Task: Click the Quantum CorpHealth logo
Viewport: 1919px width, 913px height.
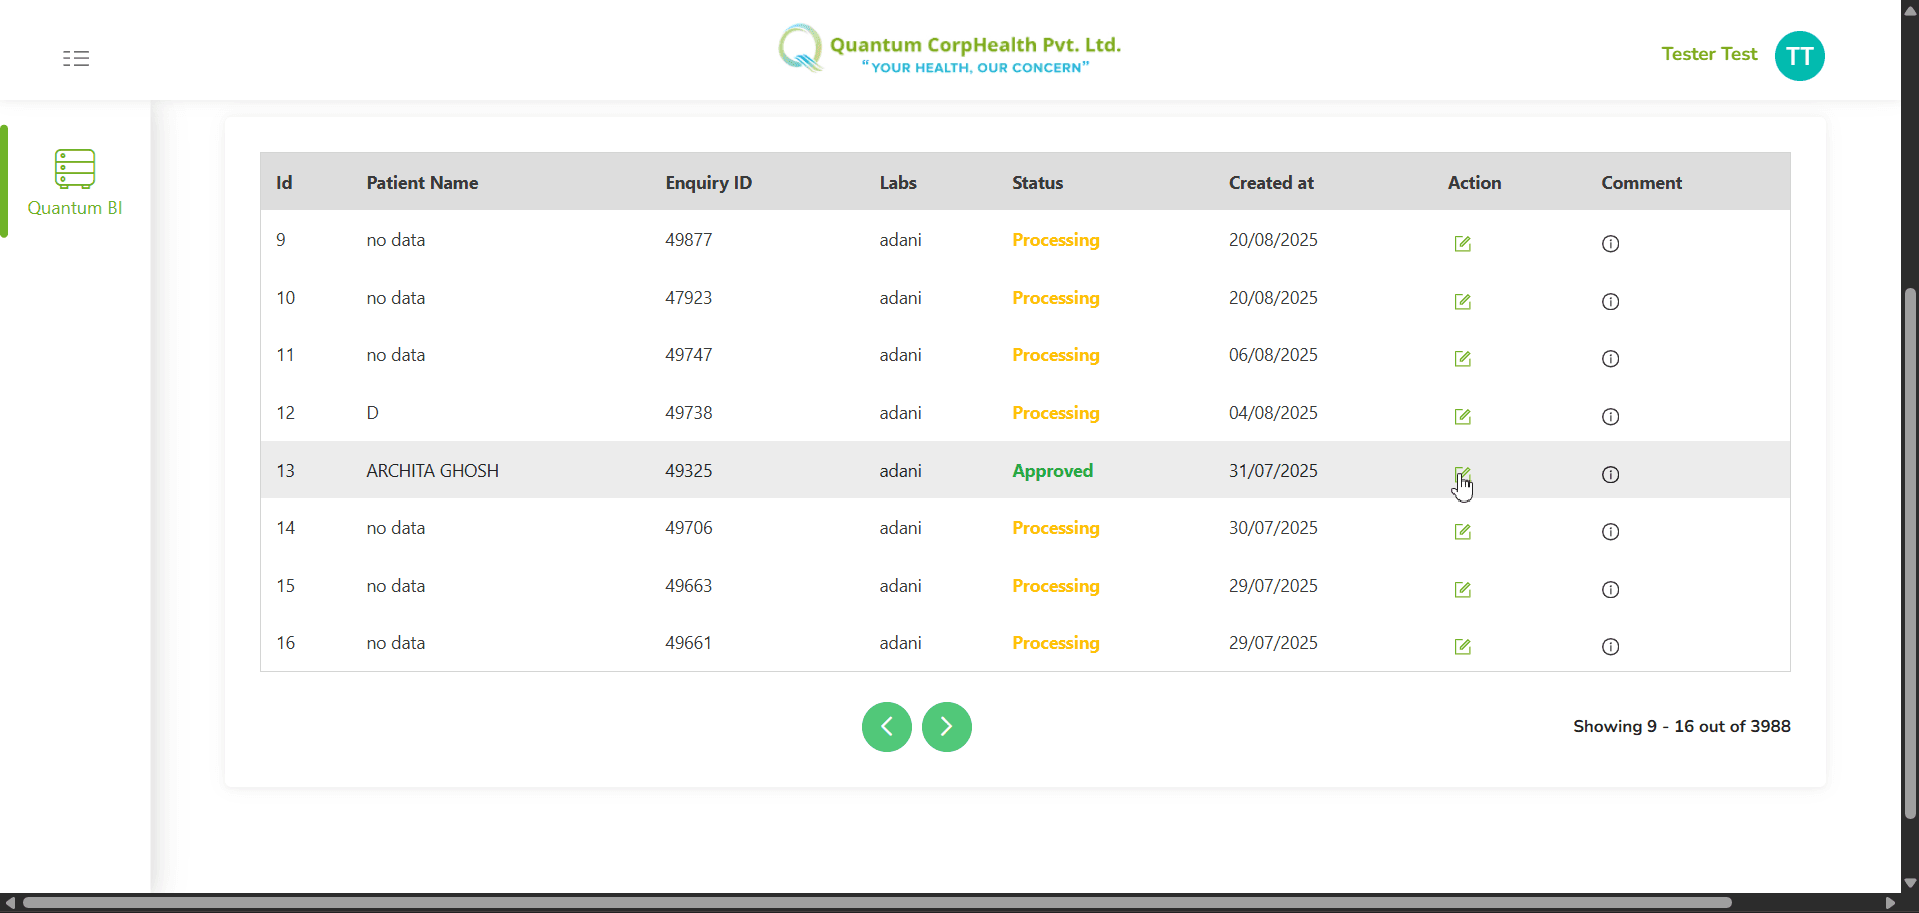Action: pos(948,48)
